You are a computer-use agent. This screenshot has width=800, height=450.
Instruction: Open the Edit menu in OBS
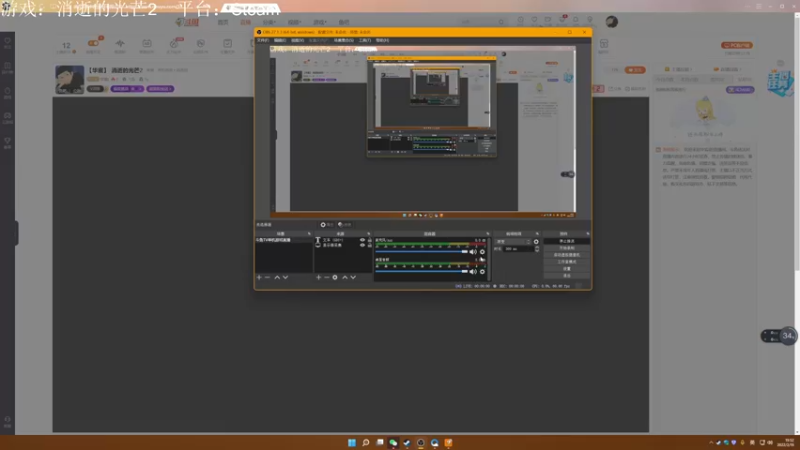280,40
